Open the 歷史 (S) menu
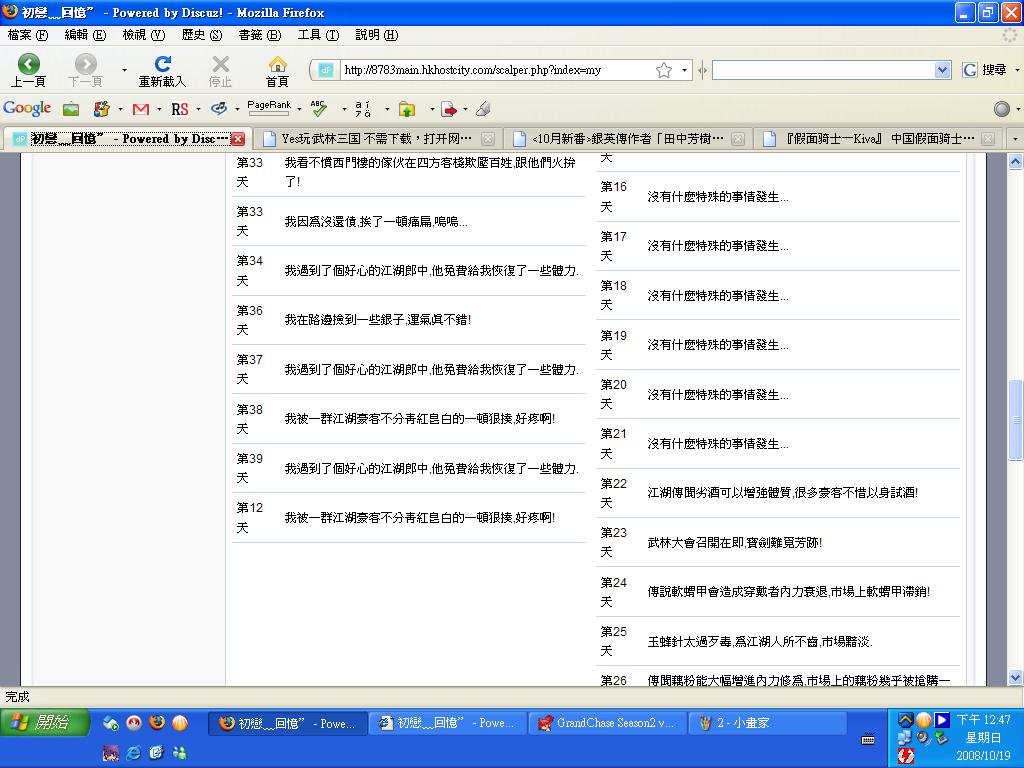The height and width of the screenshot is (768, 1024). click(x=202, y=35)
